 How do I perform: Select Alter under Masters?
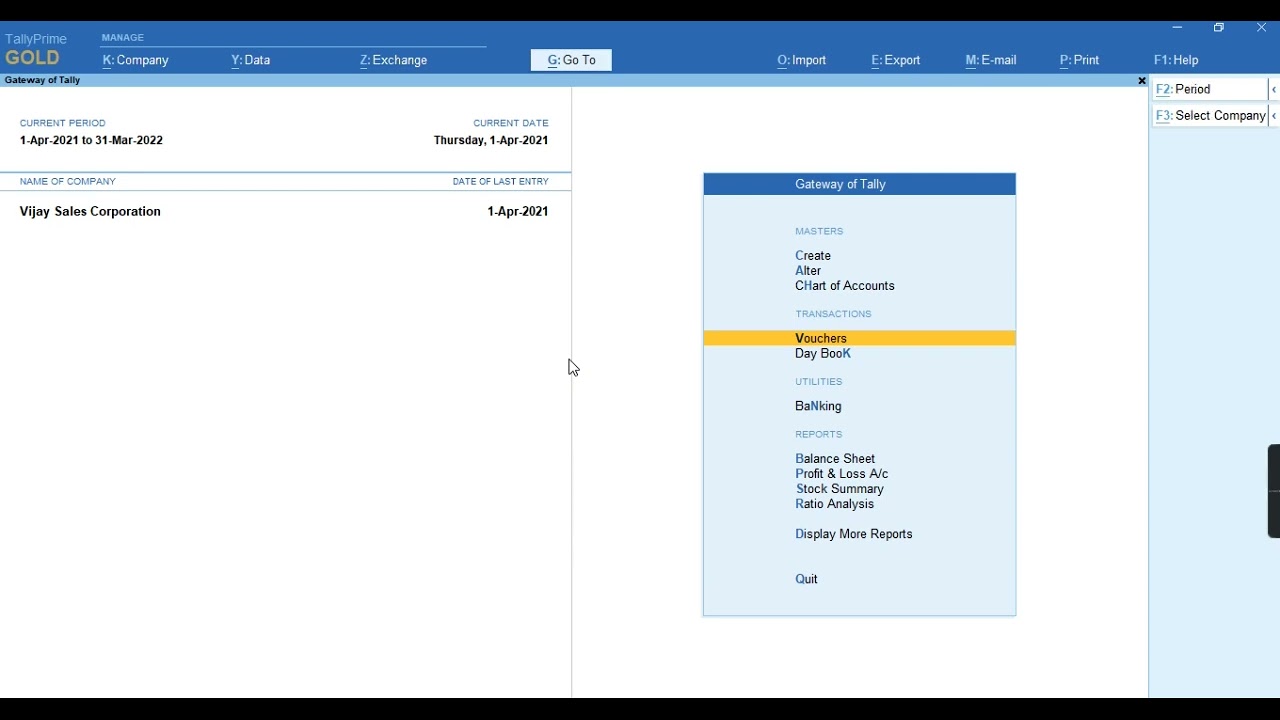pyautogui.click(x=808, y=271)
